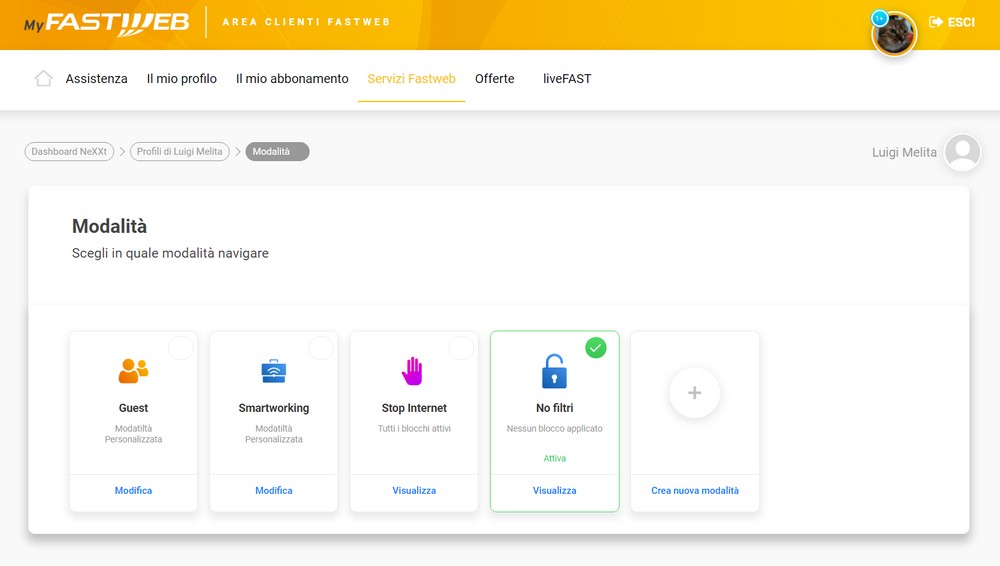Image resolution: width=1000 pixels, height=566 pixels.
Task: Click Visualizza under No filtri
Action: point(554,490)
